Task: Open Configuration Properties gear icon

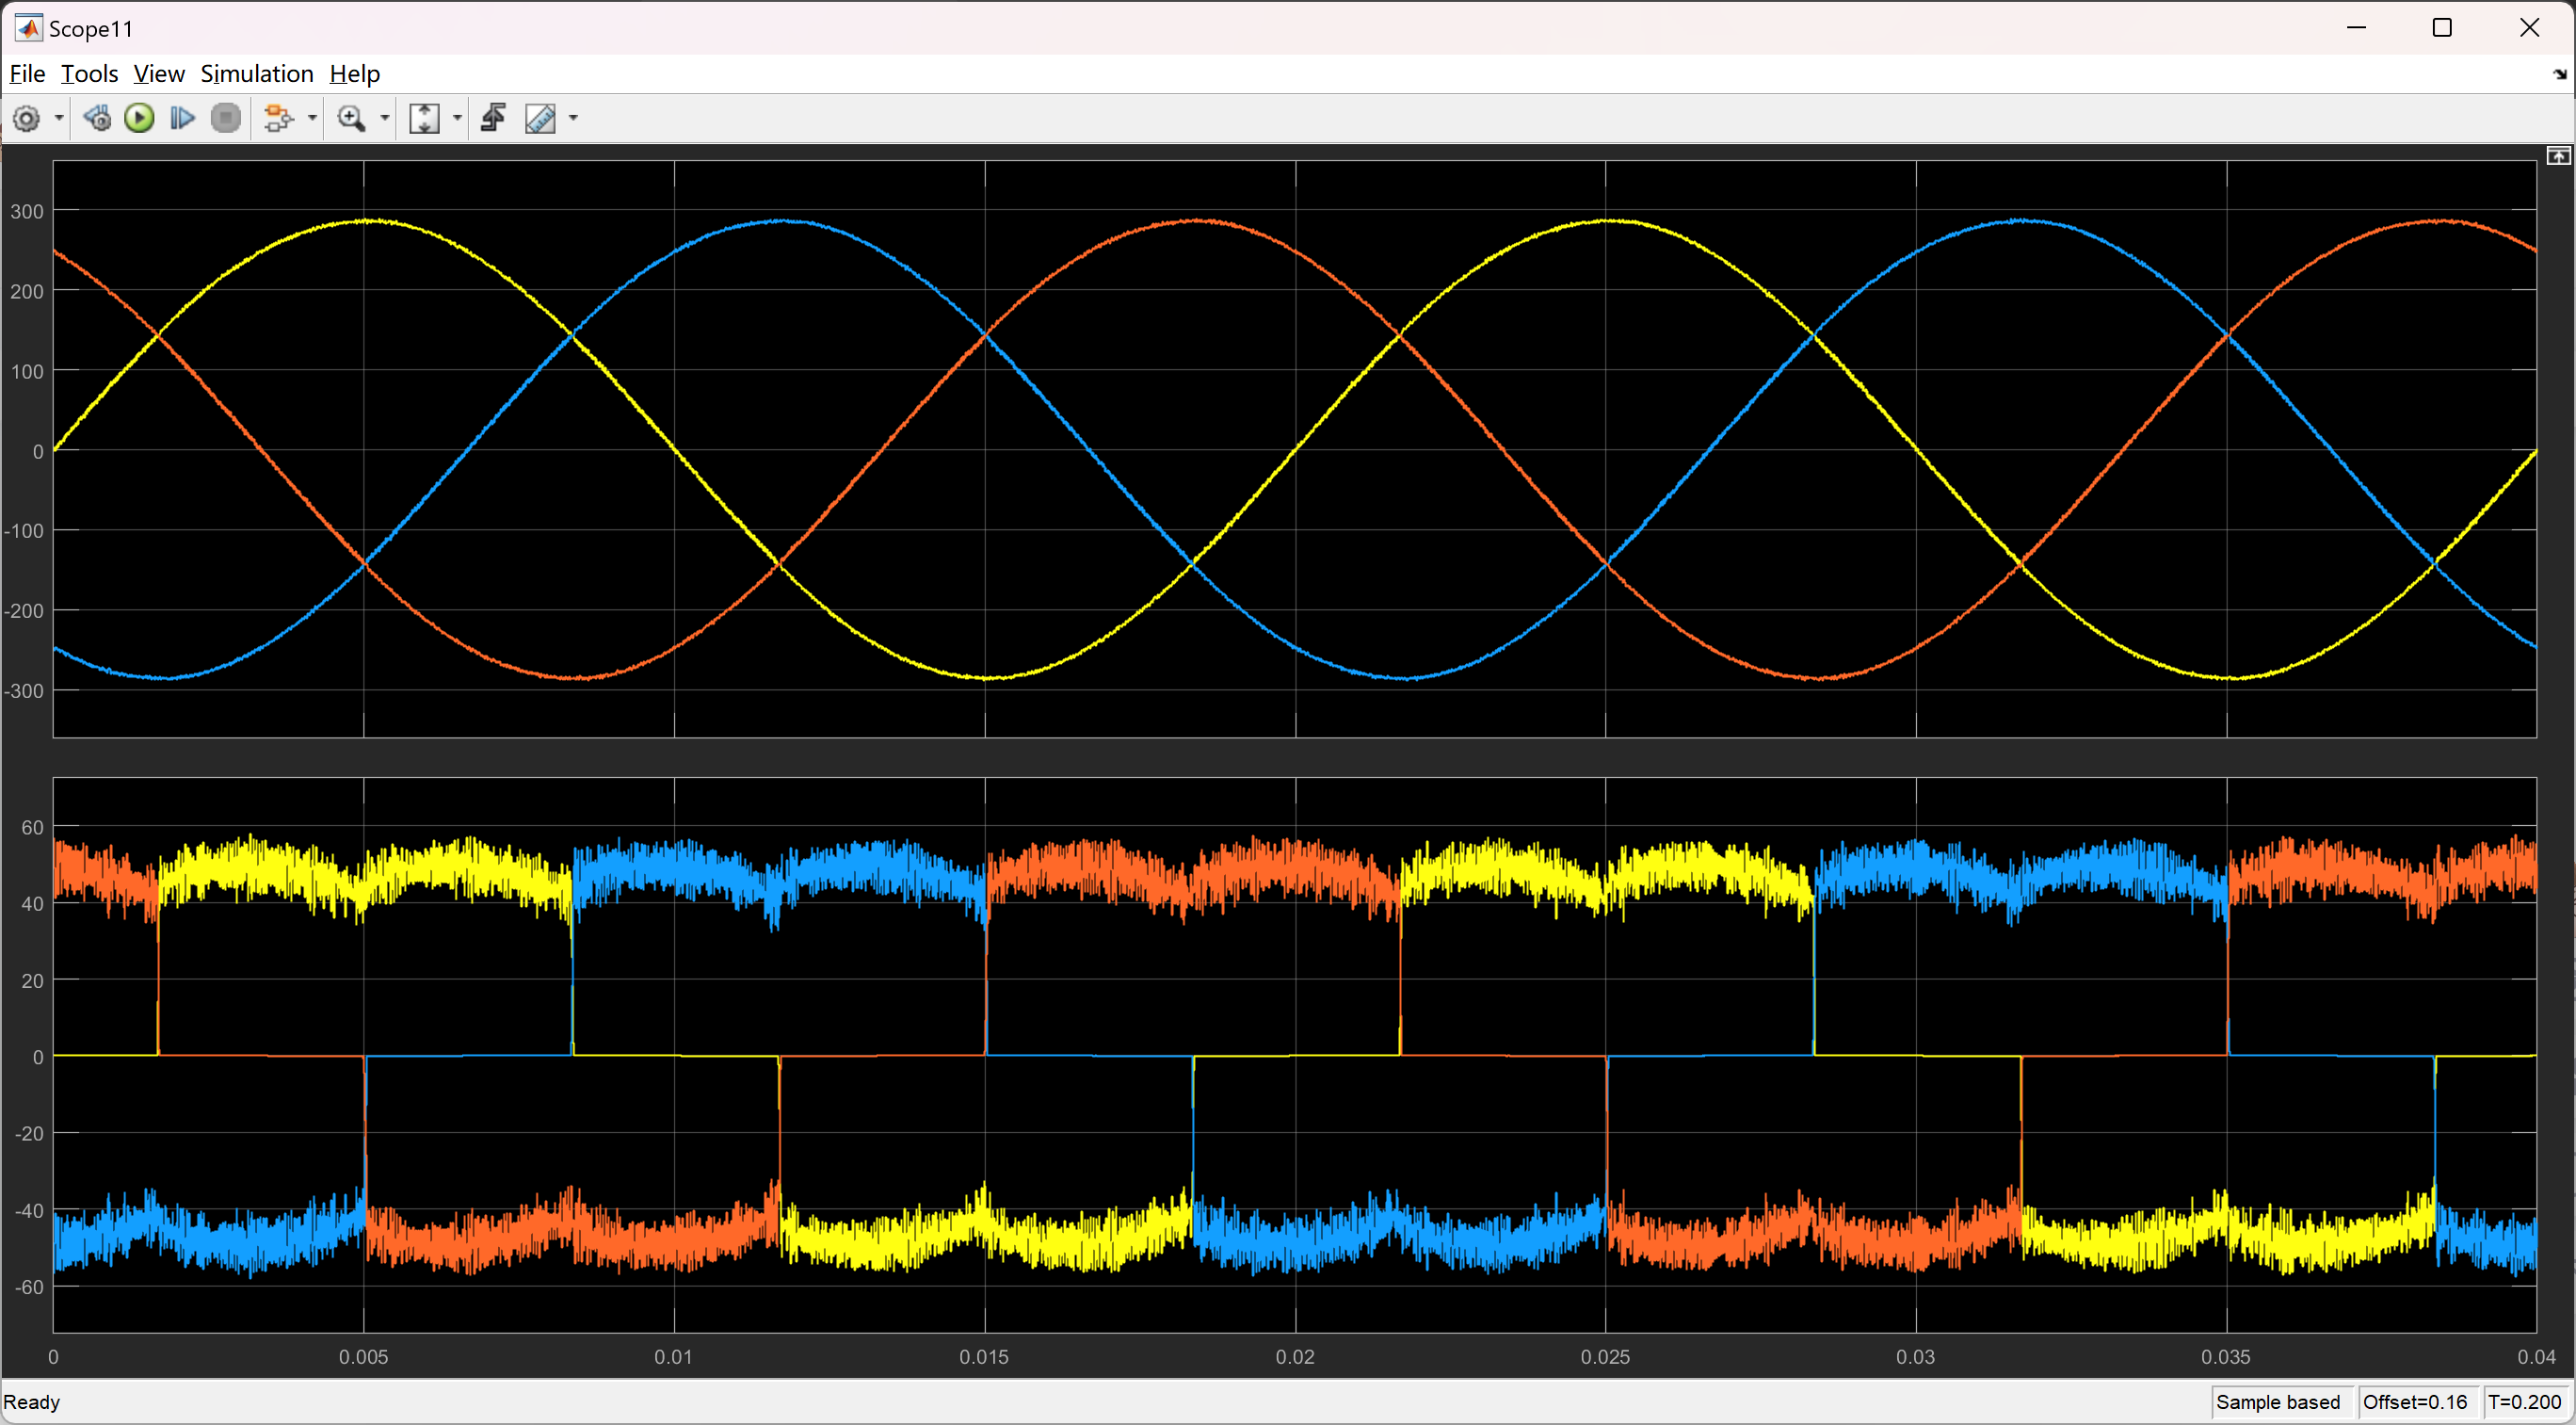Action: coord(26,119)
